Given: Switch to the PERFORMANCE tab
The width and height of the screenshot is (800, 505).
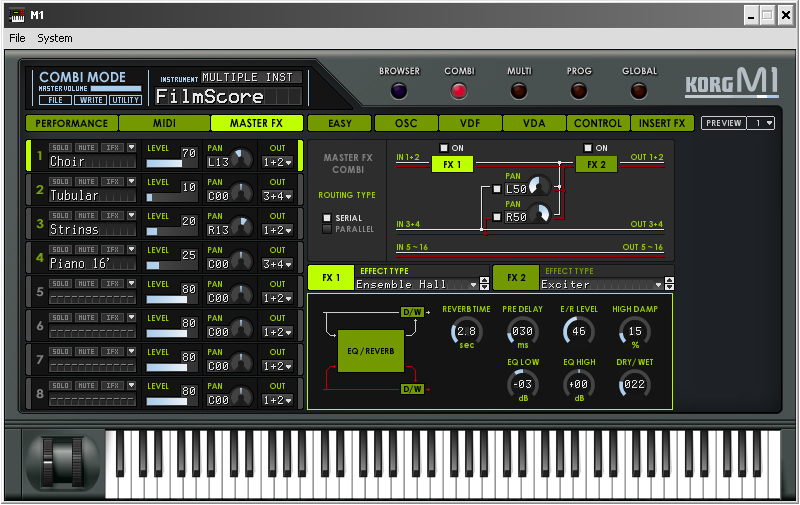Looking at the screenshot, I should click(71, 123).
